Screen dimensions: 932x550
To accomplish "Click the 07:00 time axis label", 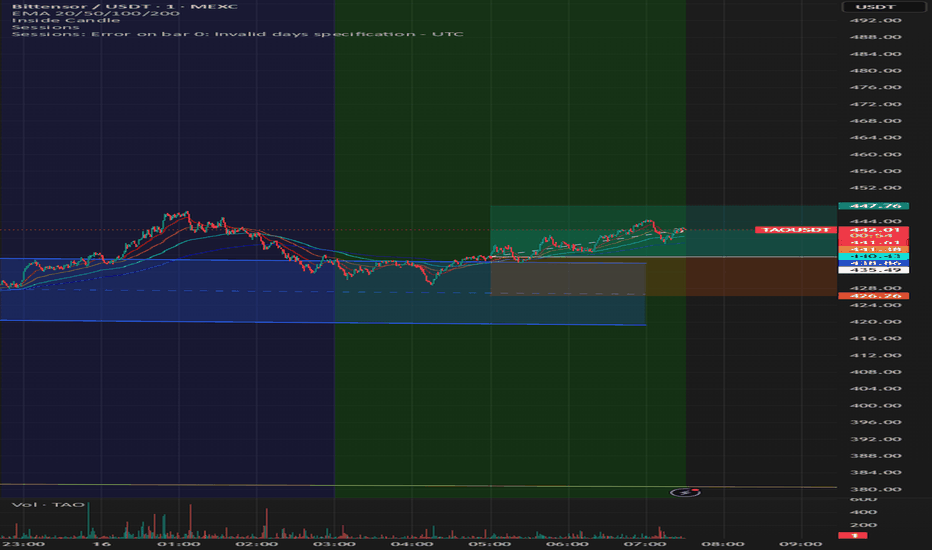I will (x=645, y=544).
